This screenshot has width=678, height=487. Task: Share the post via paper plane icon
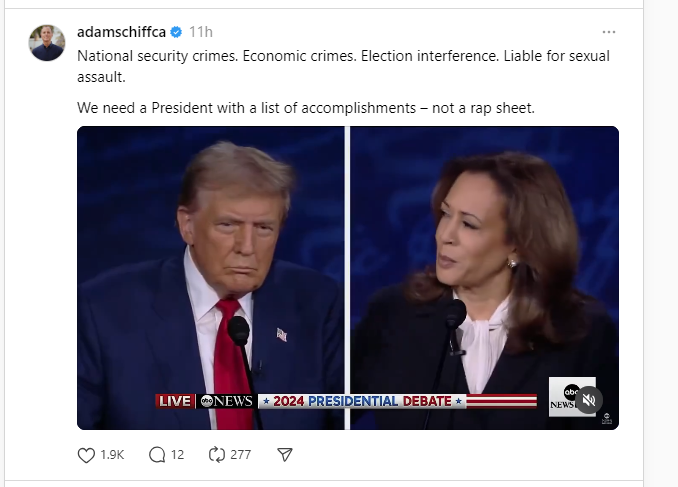tap(284, 454)
